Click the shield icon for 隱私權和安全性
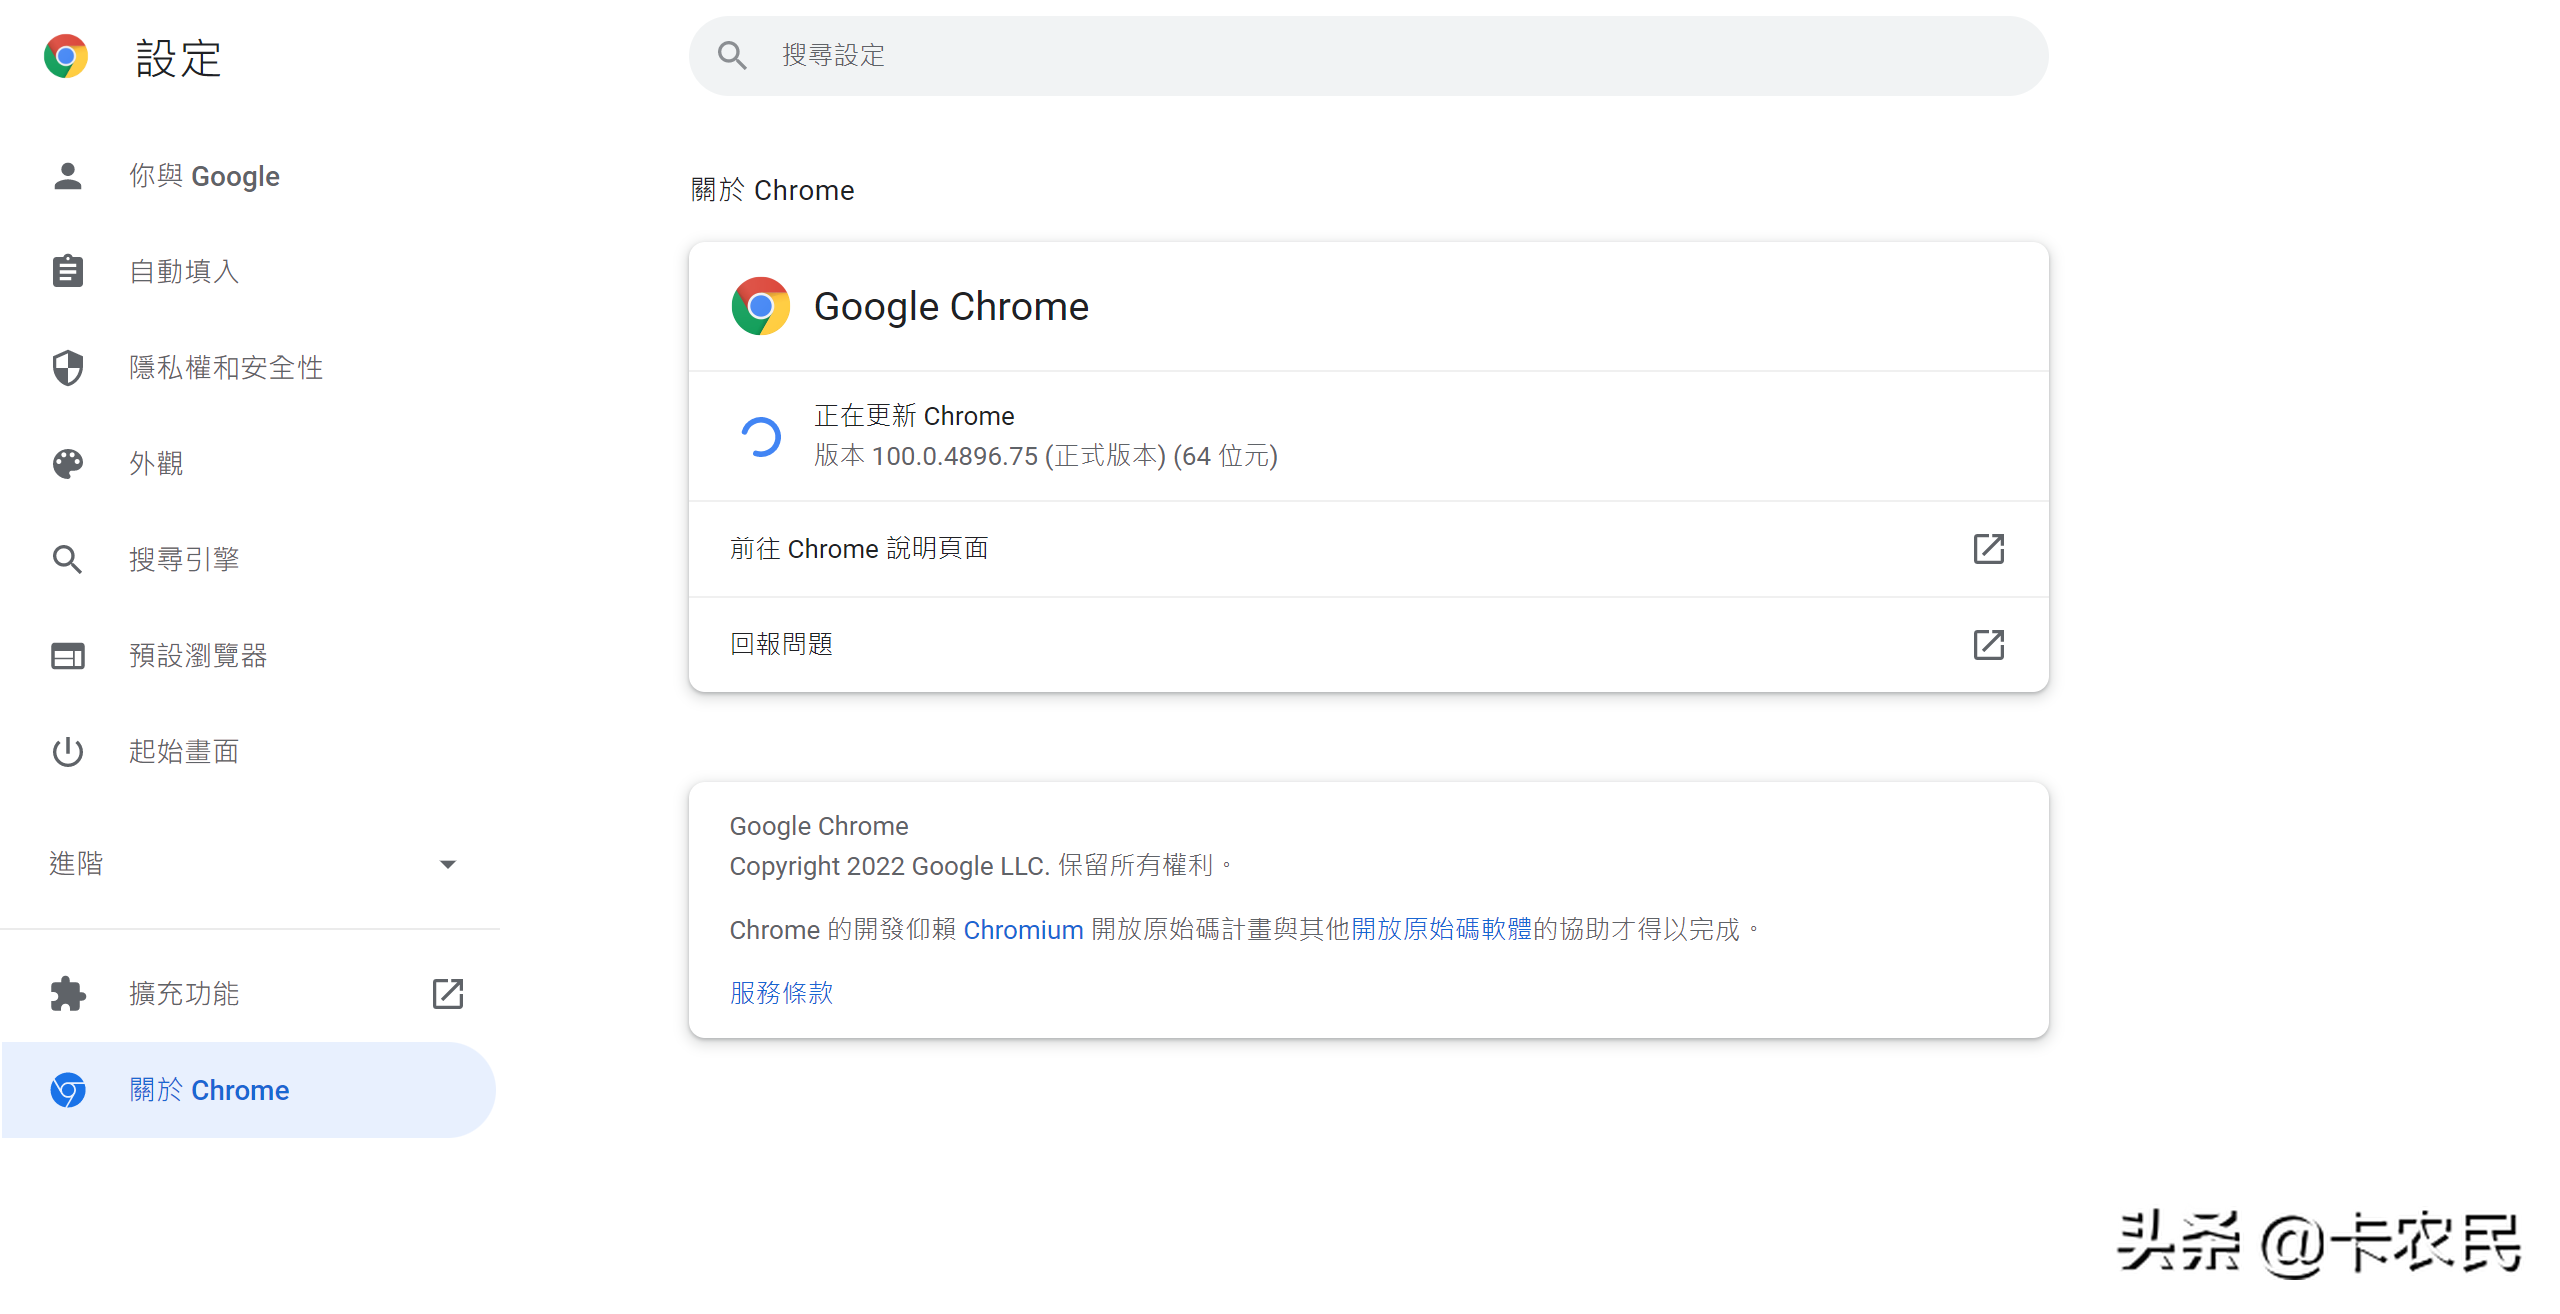 pos(68,368)
